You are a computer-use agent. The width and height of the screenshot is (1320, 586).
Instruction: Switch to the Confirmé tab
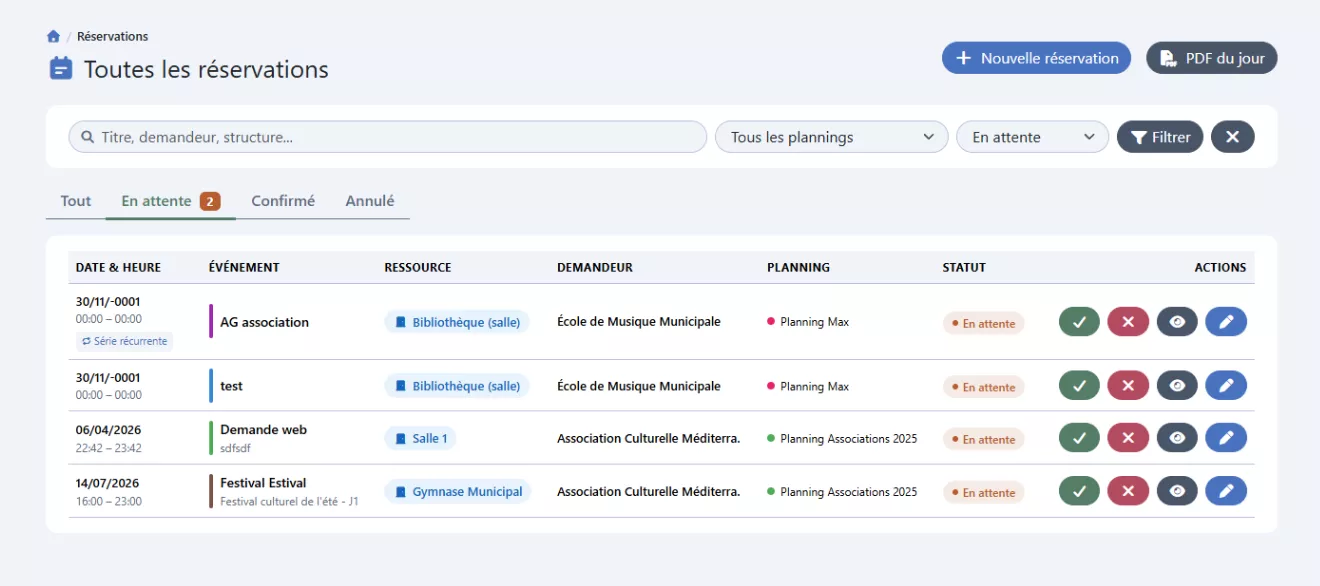[283, 201]
